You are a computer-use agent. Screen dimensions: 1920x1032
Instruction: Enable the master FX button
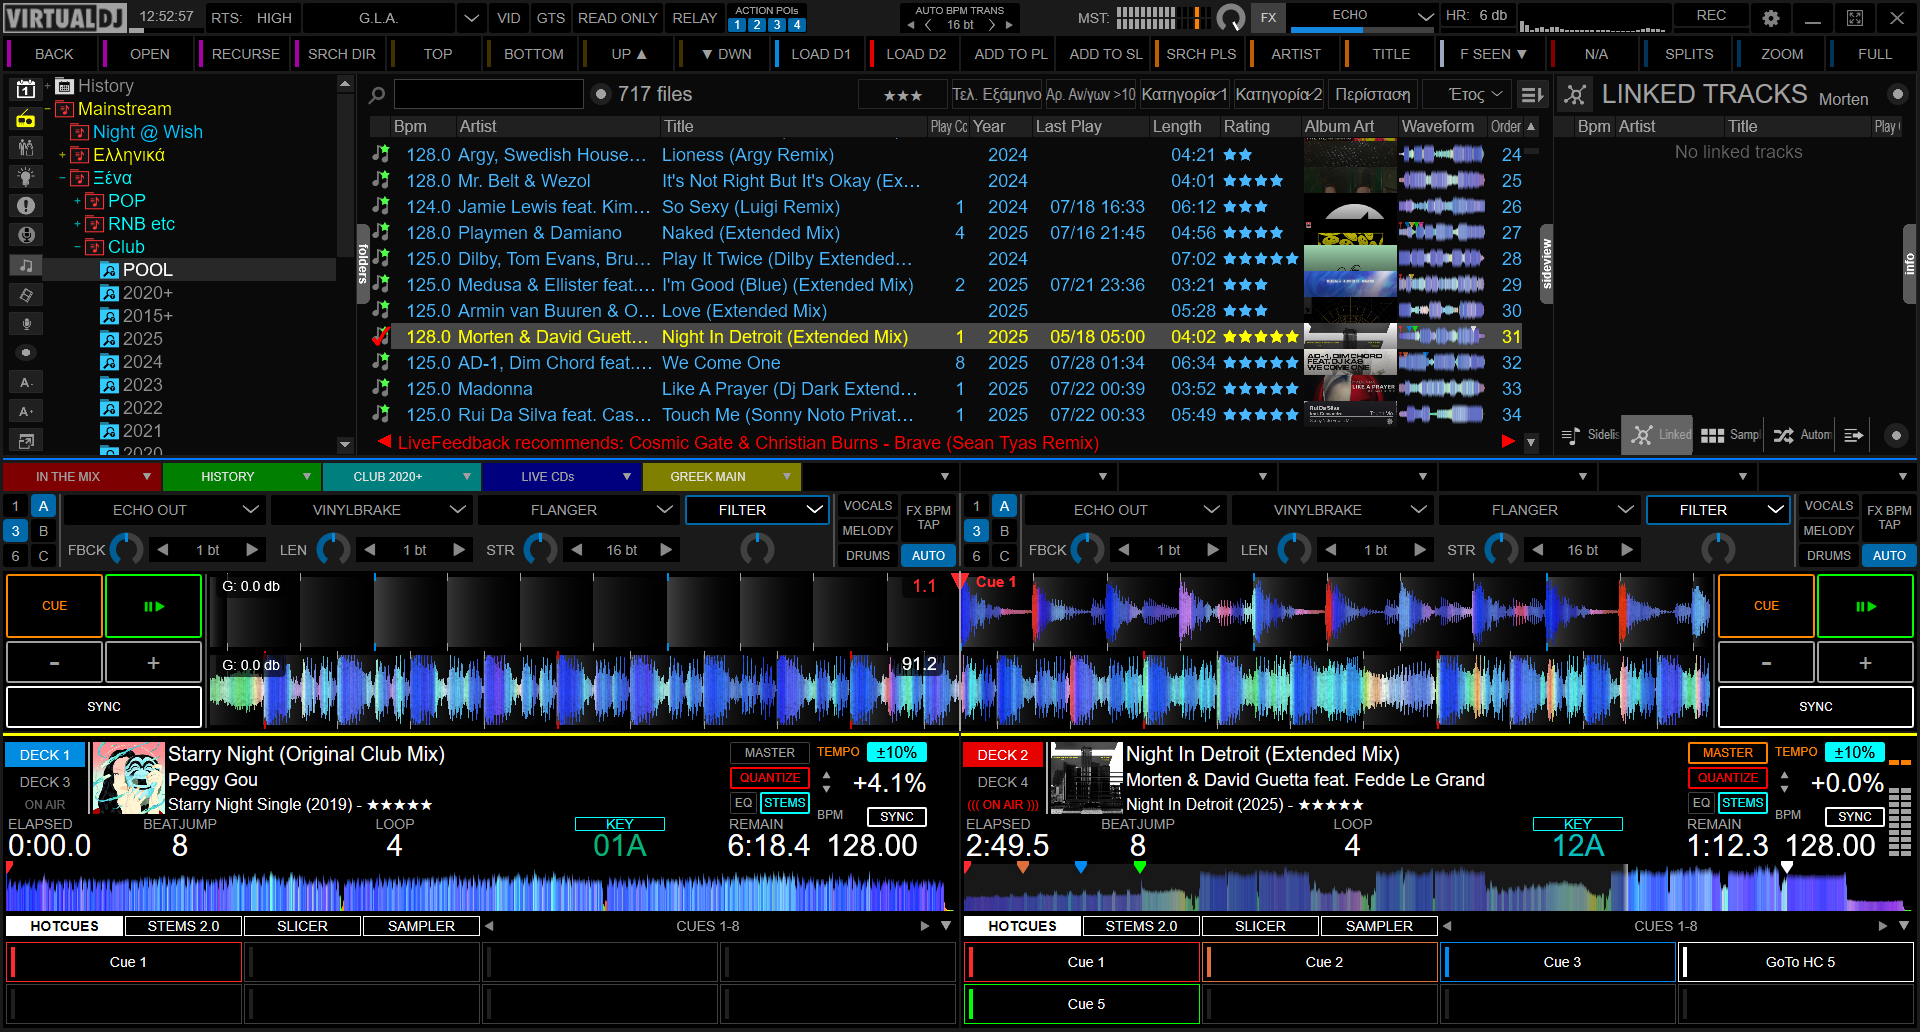1268,18
